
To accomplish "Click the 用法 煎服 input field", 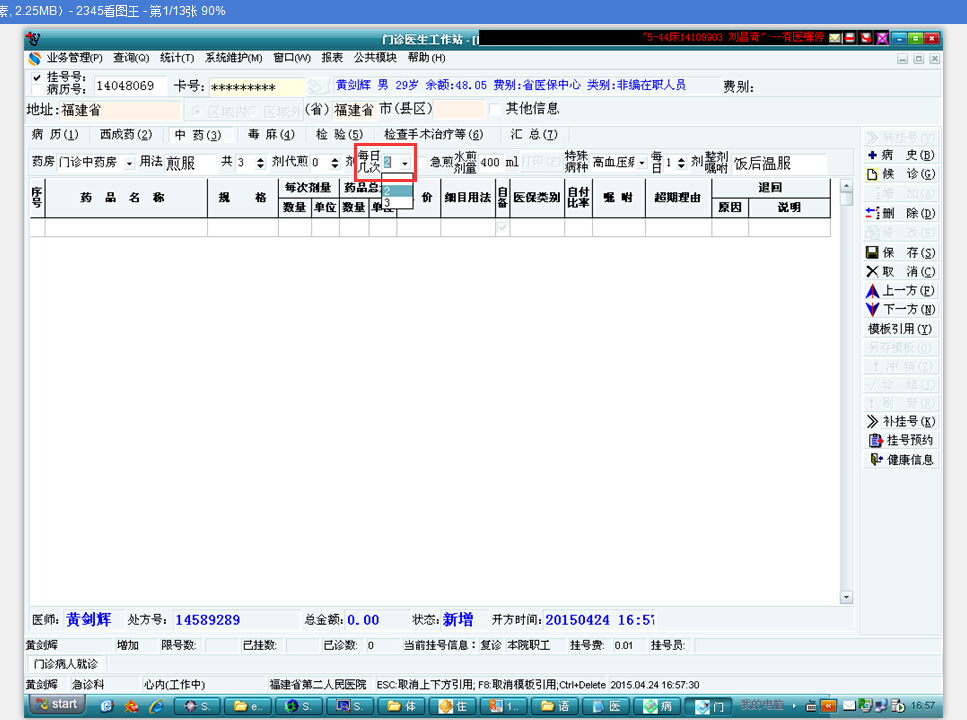I will (x=191, y=163).
